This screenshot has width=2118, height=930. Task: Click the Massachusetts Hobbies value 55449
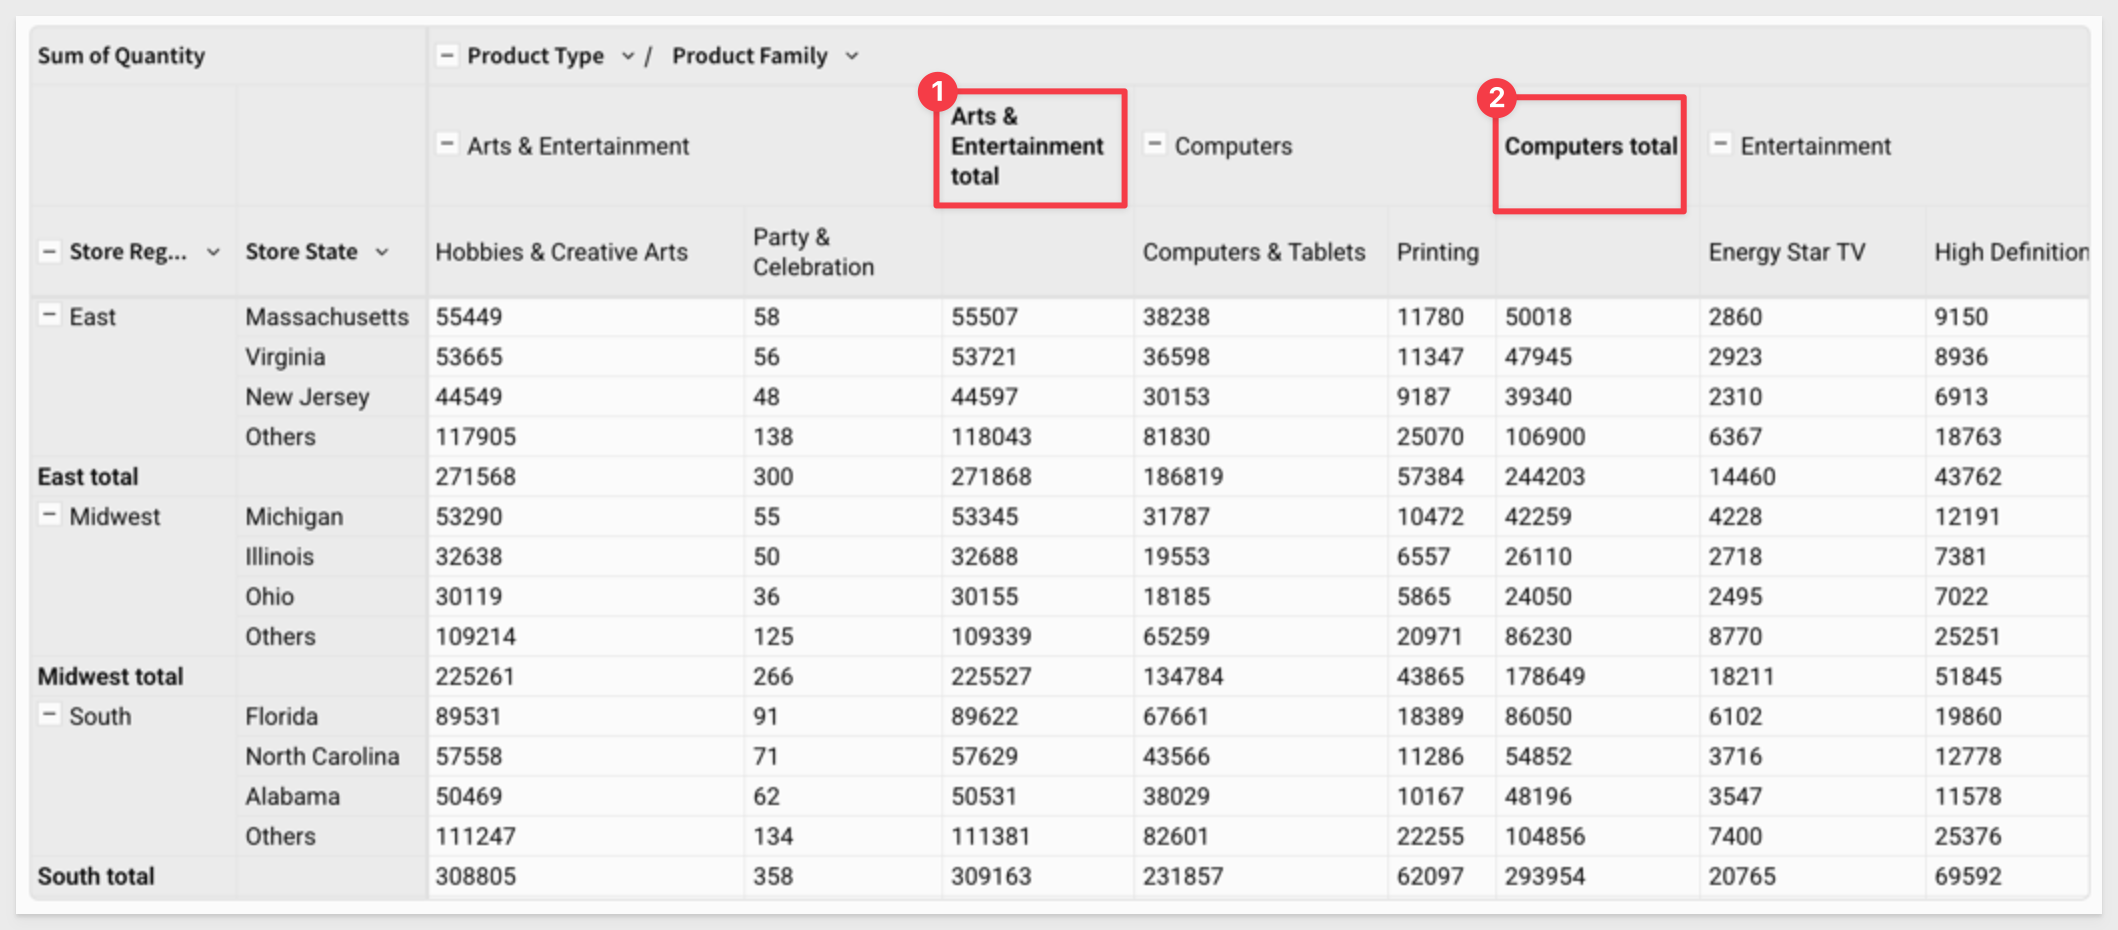(469, 317)
